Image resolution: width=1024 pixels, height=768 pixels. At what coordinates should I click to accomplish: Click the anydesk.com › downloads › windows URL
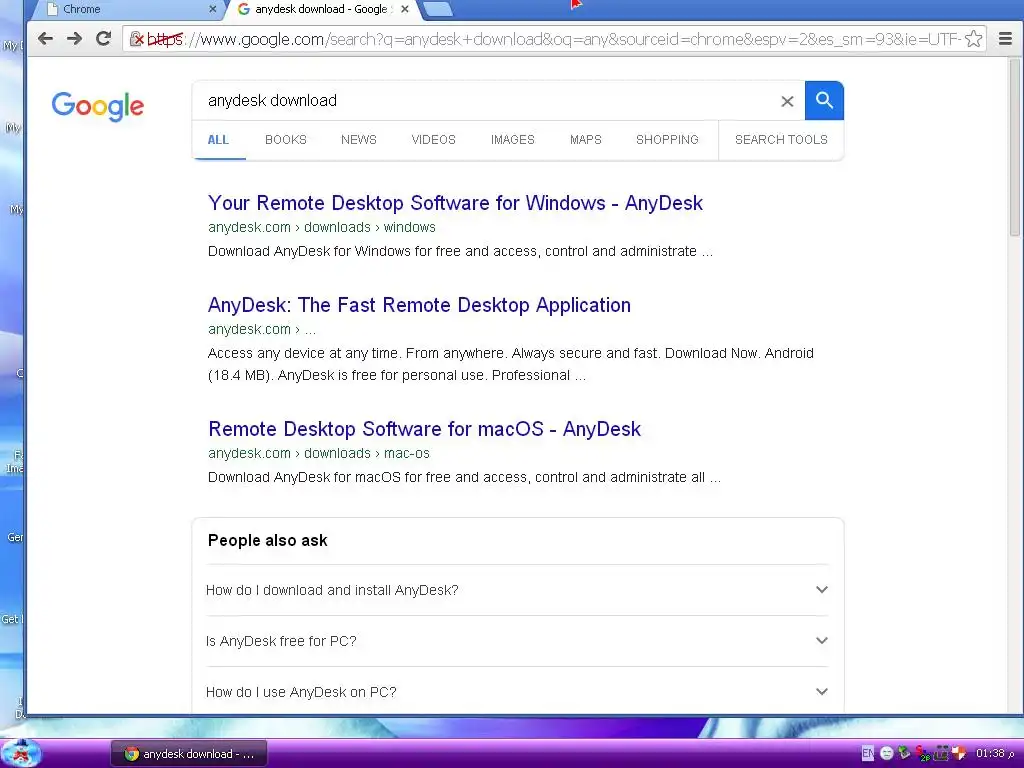click(321, 227)
